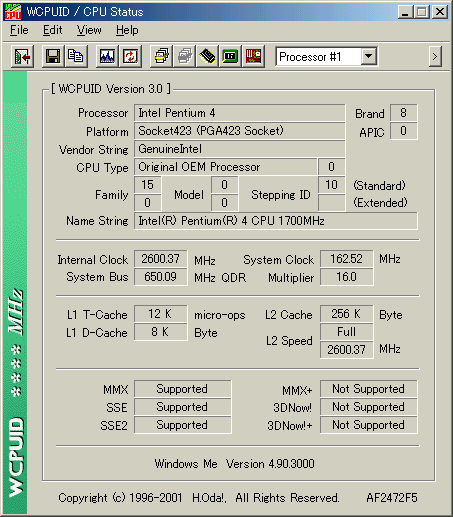Click the GenuineIntel vendor string
Screen dimensions: 453x517
(x=239, y=149)
